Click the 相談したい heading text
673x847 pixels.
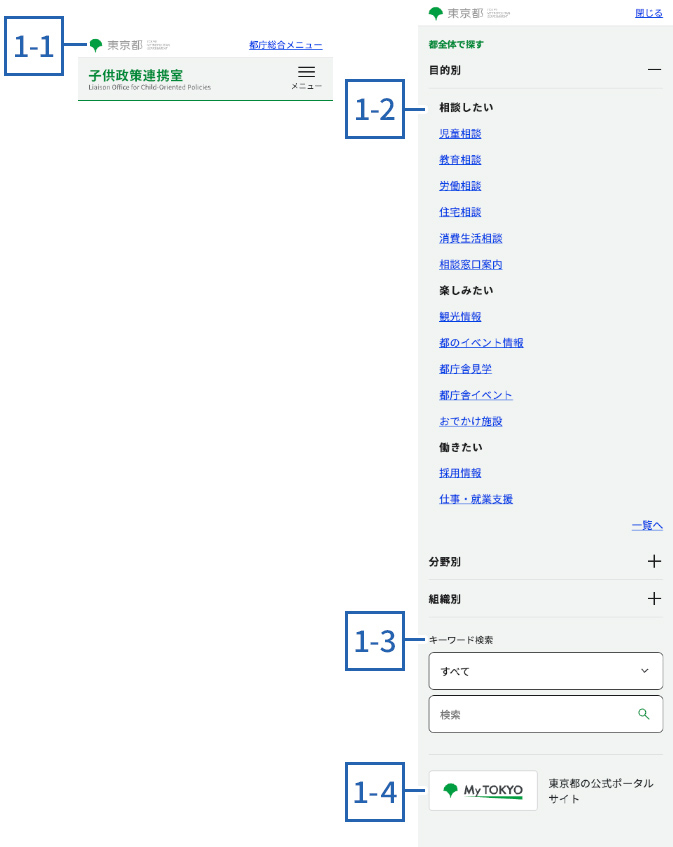pos(466,107)
